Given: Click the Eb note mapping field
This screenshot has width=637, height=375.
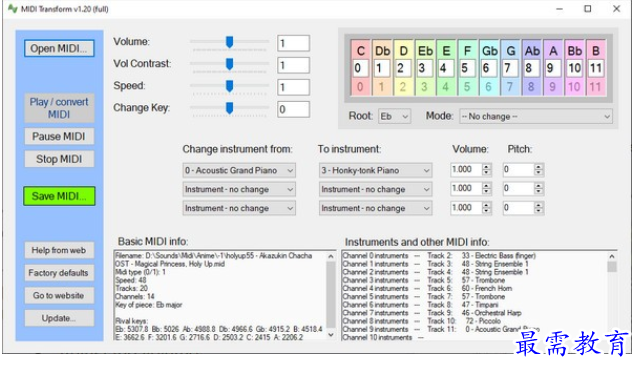Looking at the screenshot, I should (425, 68).
